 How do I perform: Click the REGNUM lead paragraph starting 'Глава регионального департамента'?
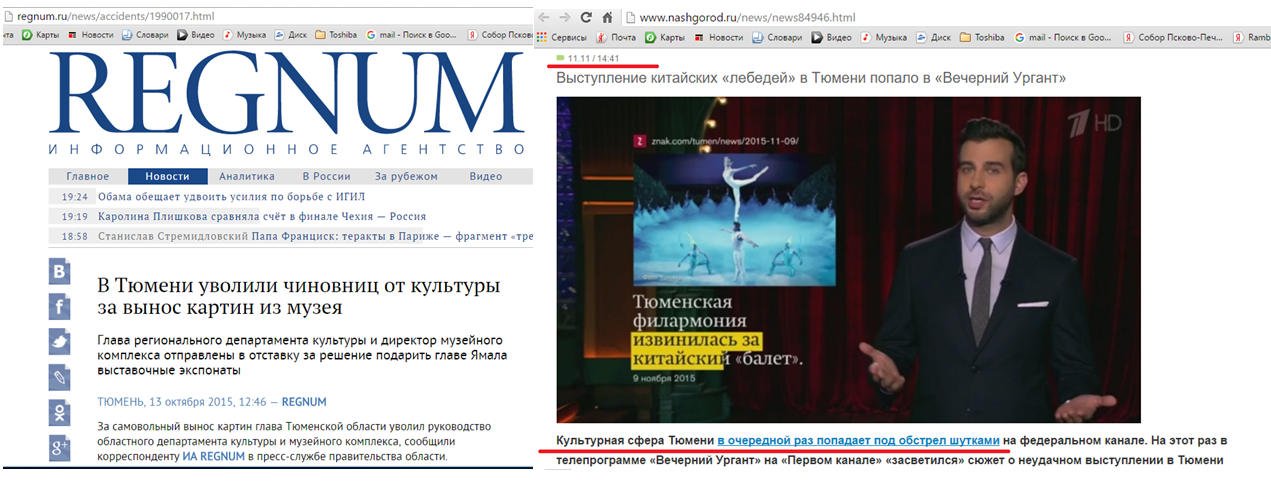[x=300, y=355]
